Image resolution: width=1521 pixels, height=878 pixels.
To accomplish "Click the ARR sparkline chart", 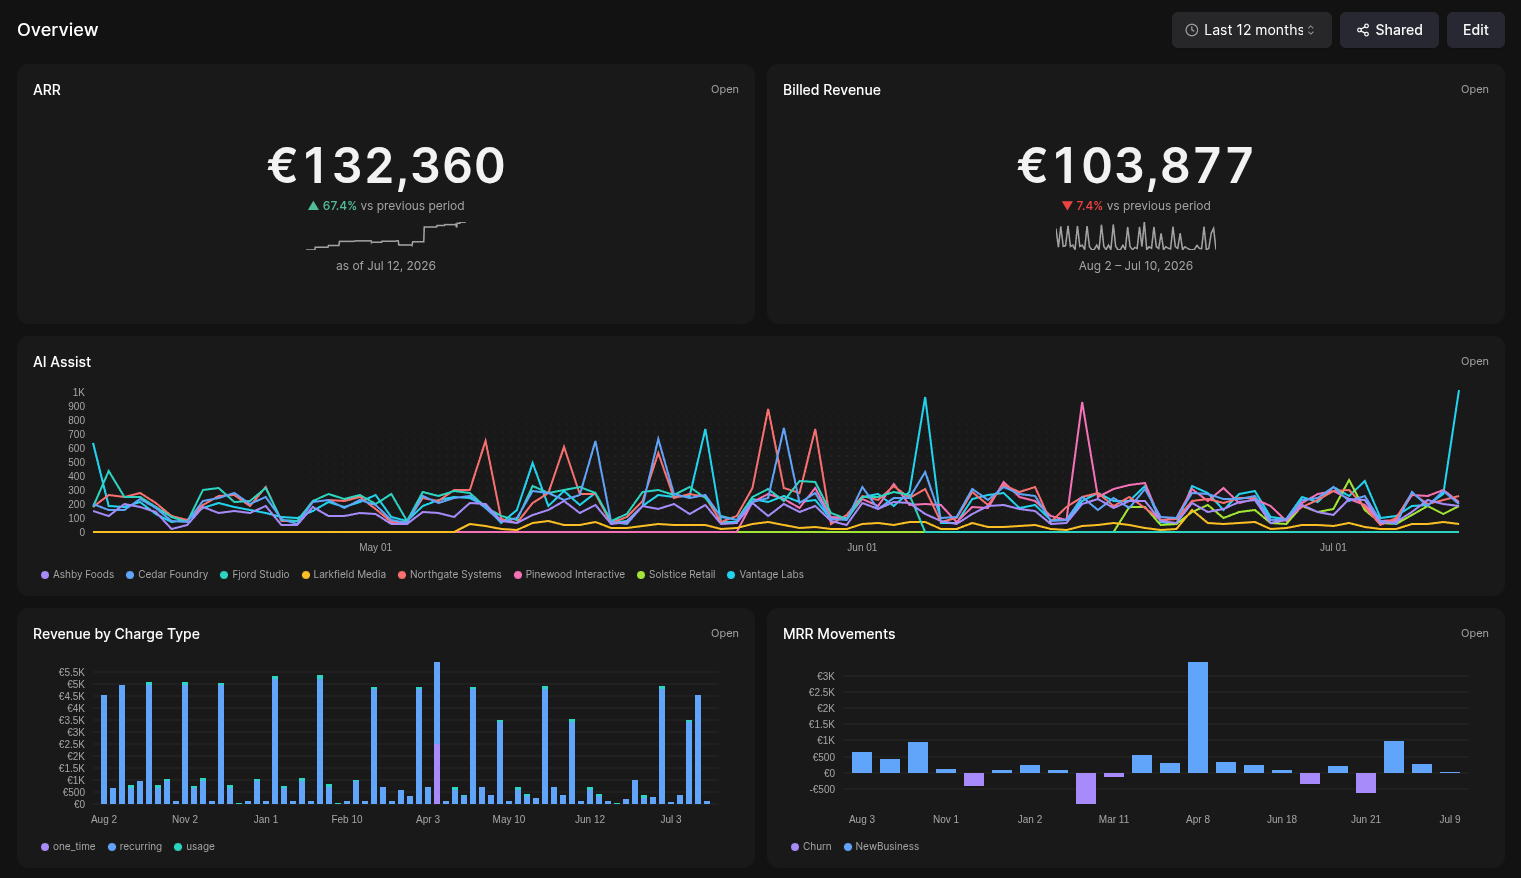I will point(386,236).
